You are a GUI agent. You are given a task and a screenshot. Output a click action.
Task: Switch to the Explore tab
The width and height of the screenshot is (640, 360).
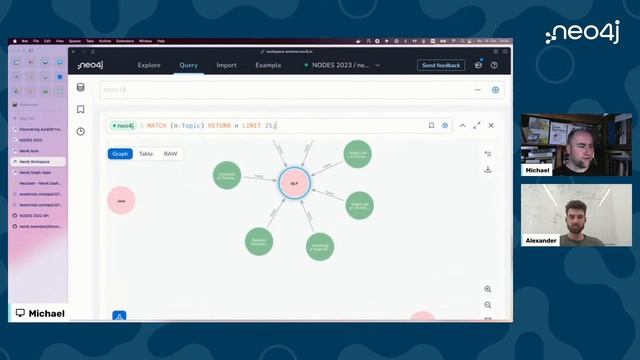tap(149, 65)
